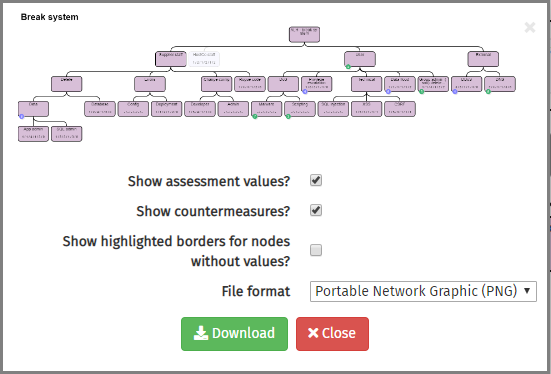Click the X icon on red Close button
Image resolution: width=551 pixels, height=374 pixels.
[x=313, y=333]
